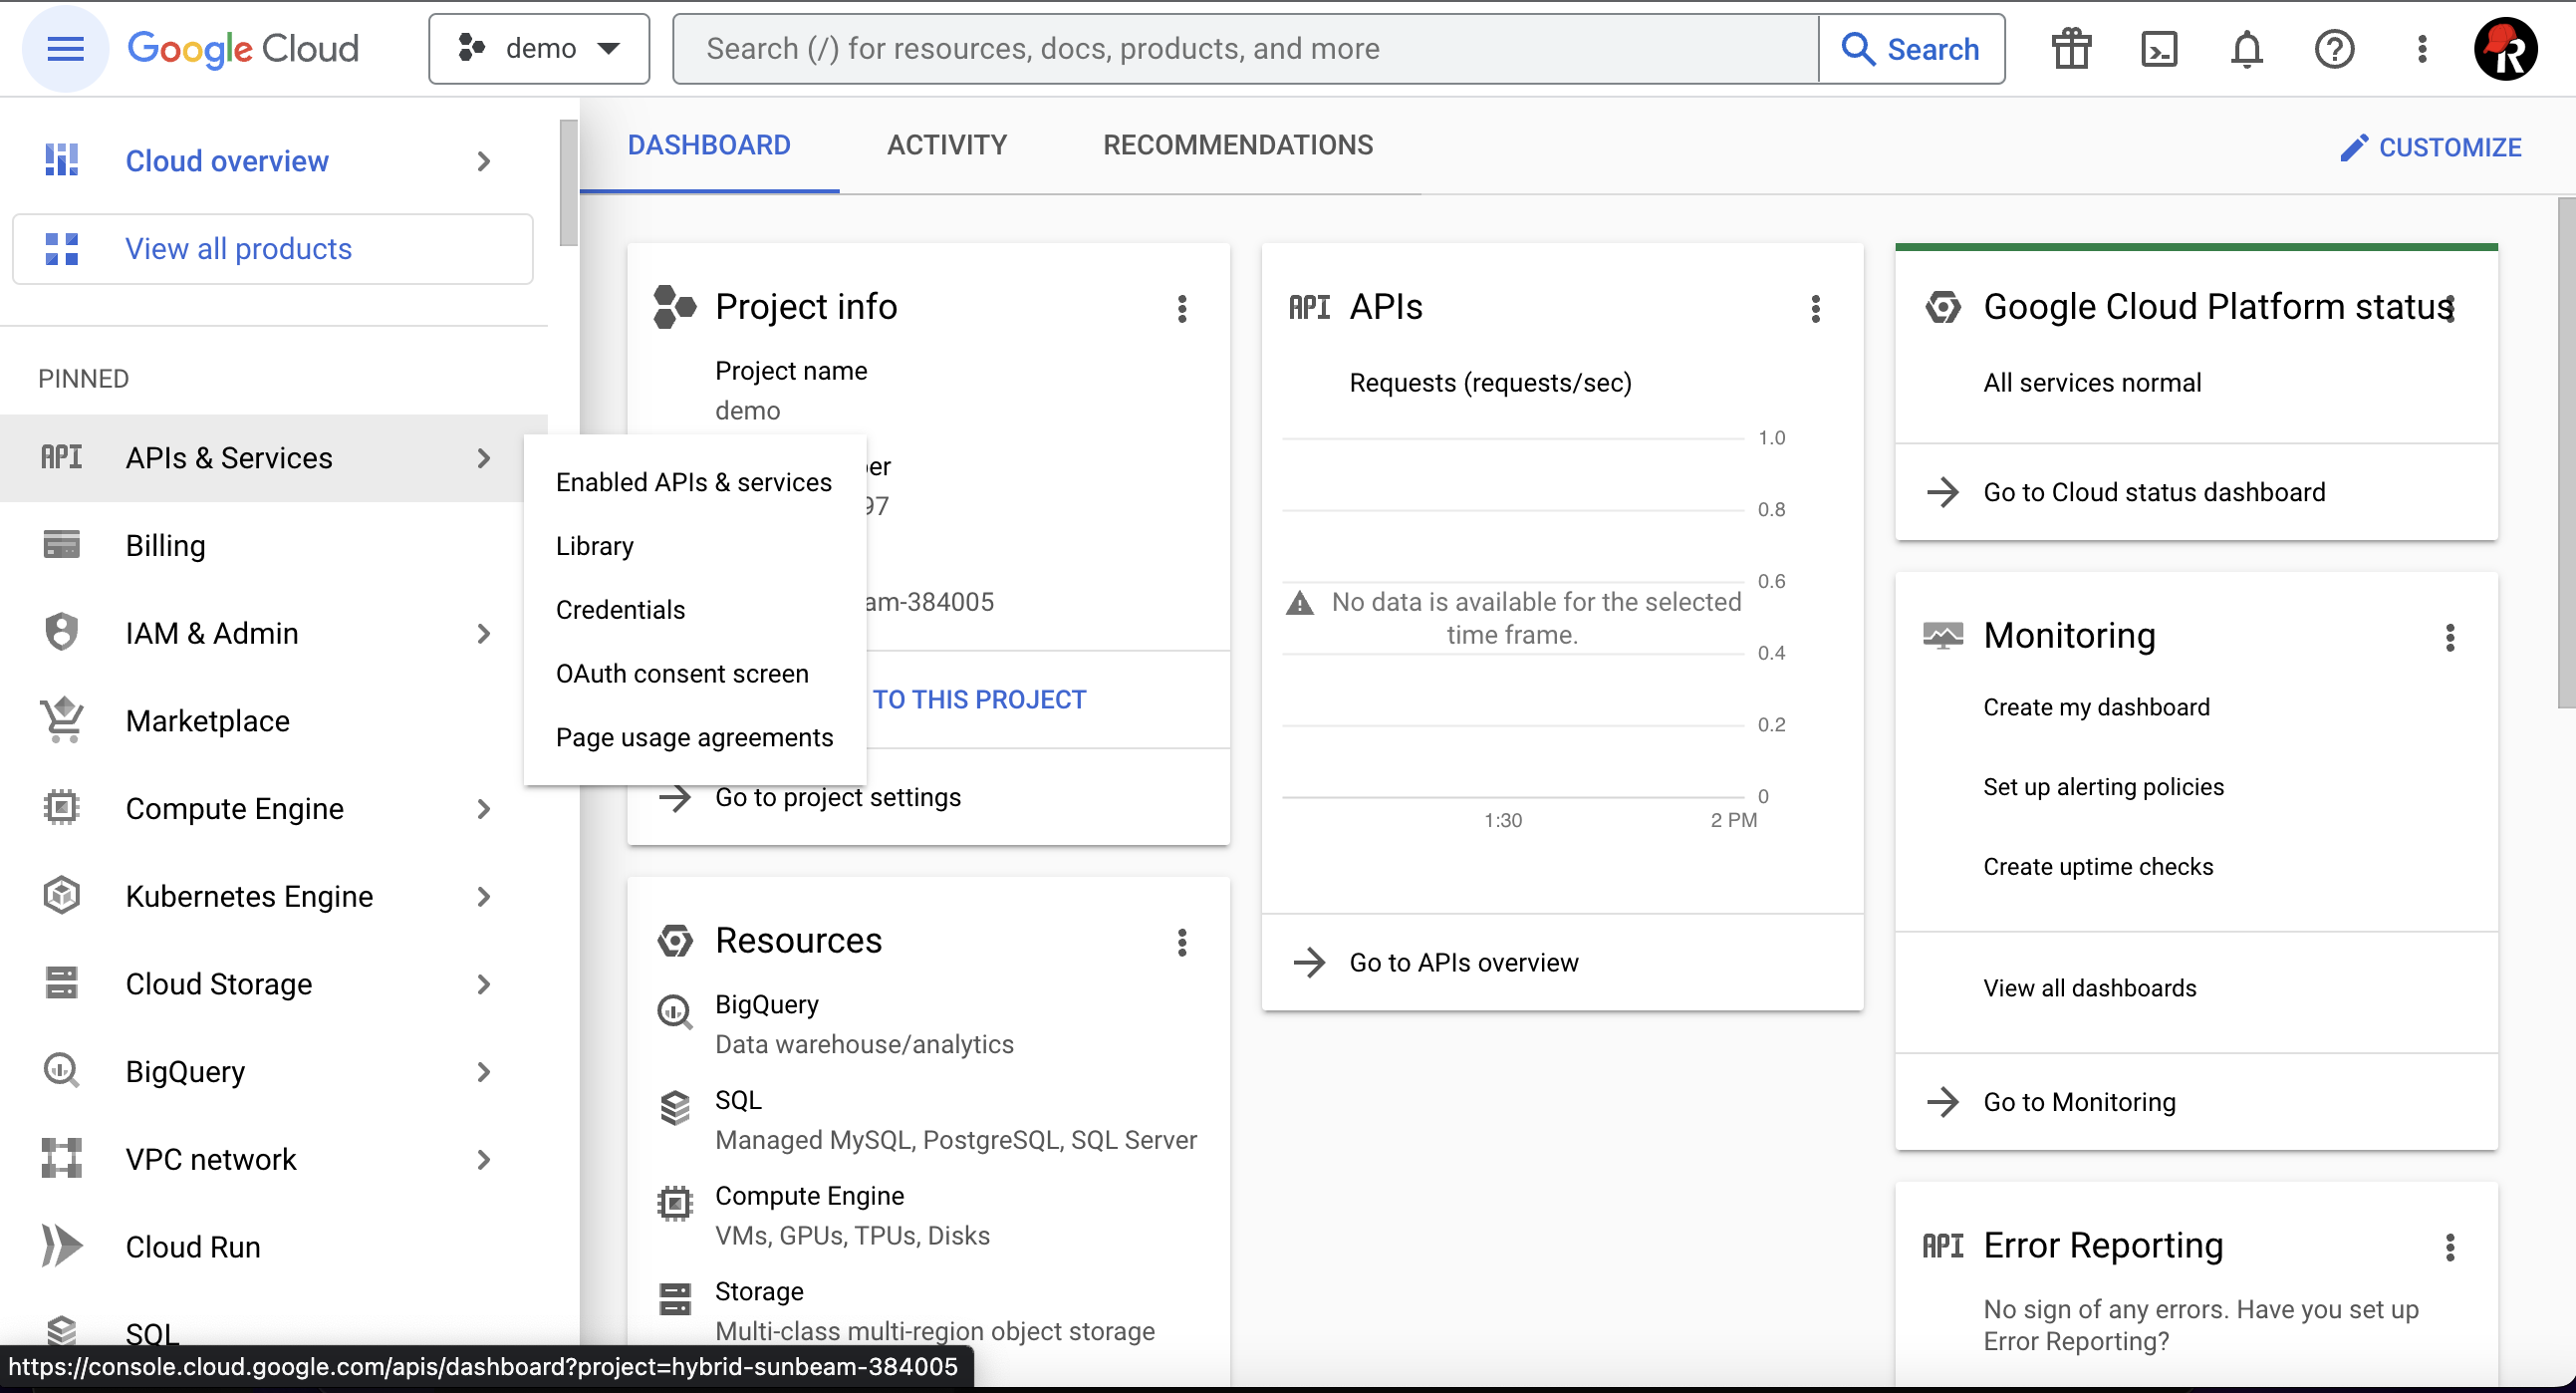2576x1393 pixels.
Task: Open Monitoring card three-dot menu
Action: (2450, 637)
